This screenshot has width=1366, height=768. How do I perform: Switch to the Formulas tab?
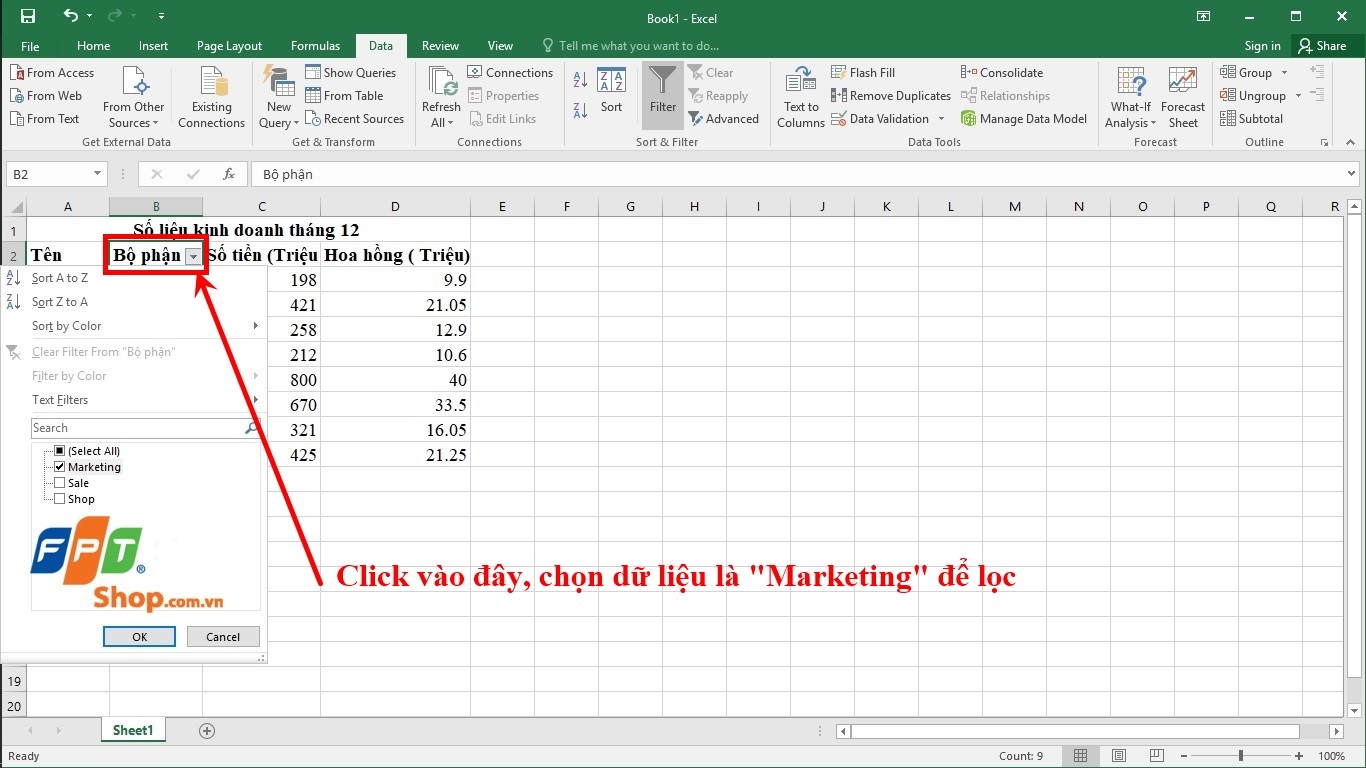315,46
